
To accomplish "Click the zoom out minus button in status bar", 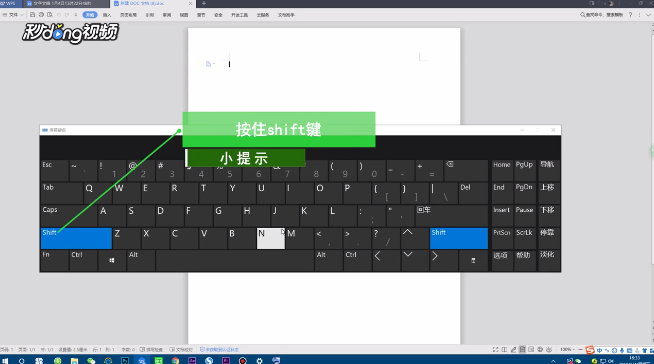I will (580, 349).
